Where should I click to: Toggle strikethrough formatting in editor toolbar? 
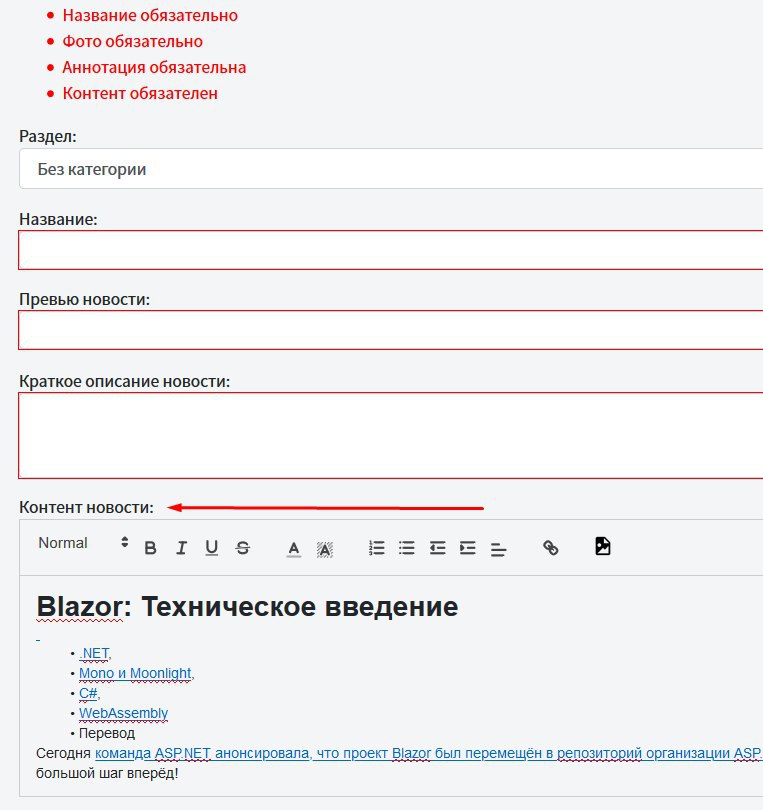tap(242, 548)
